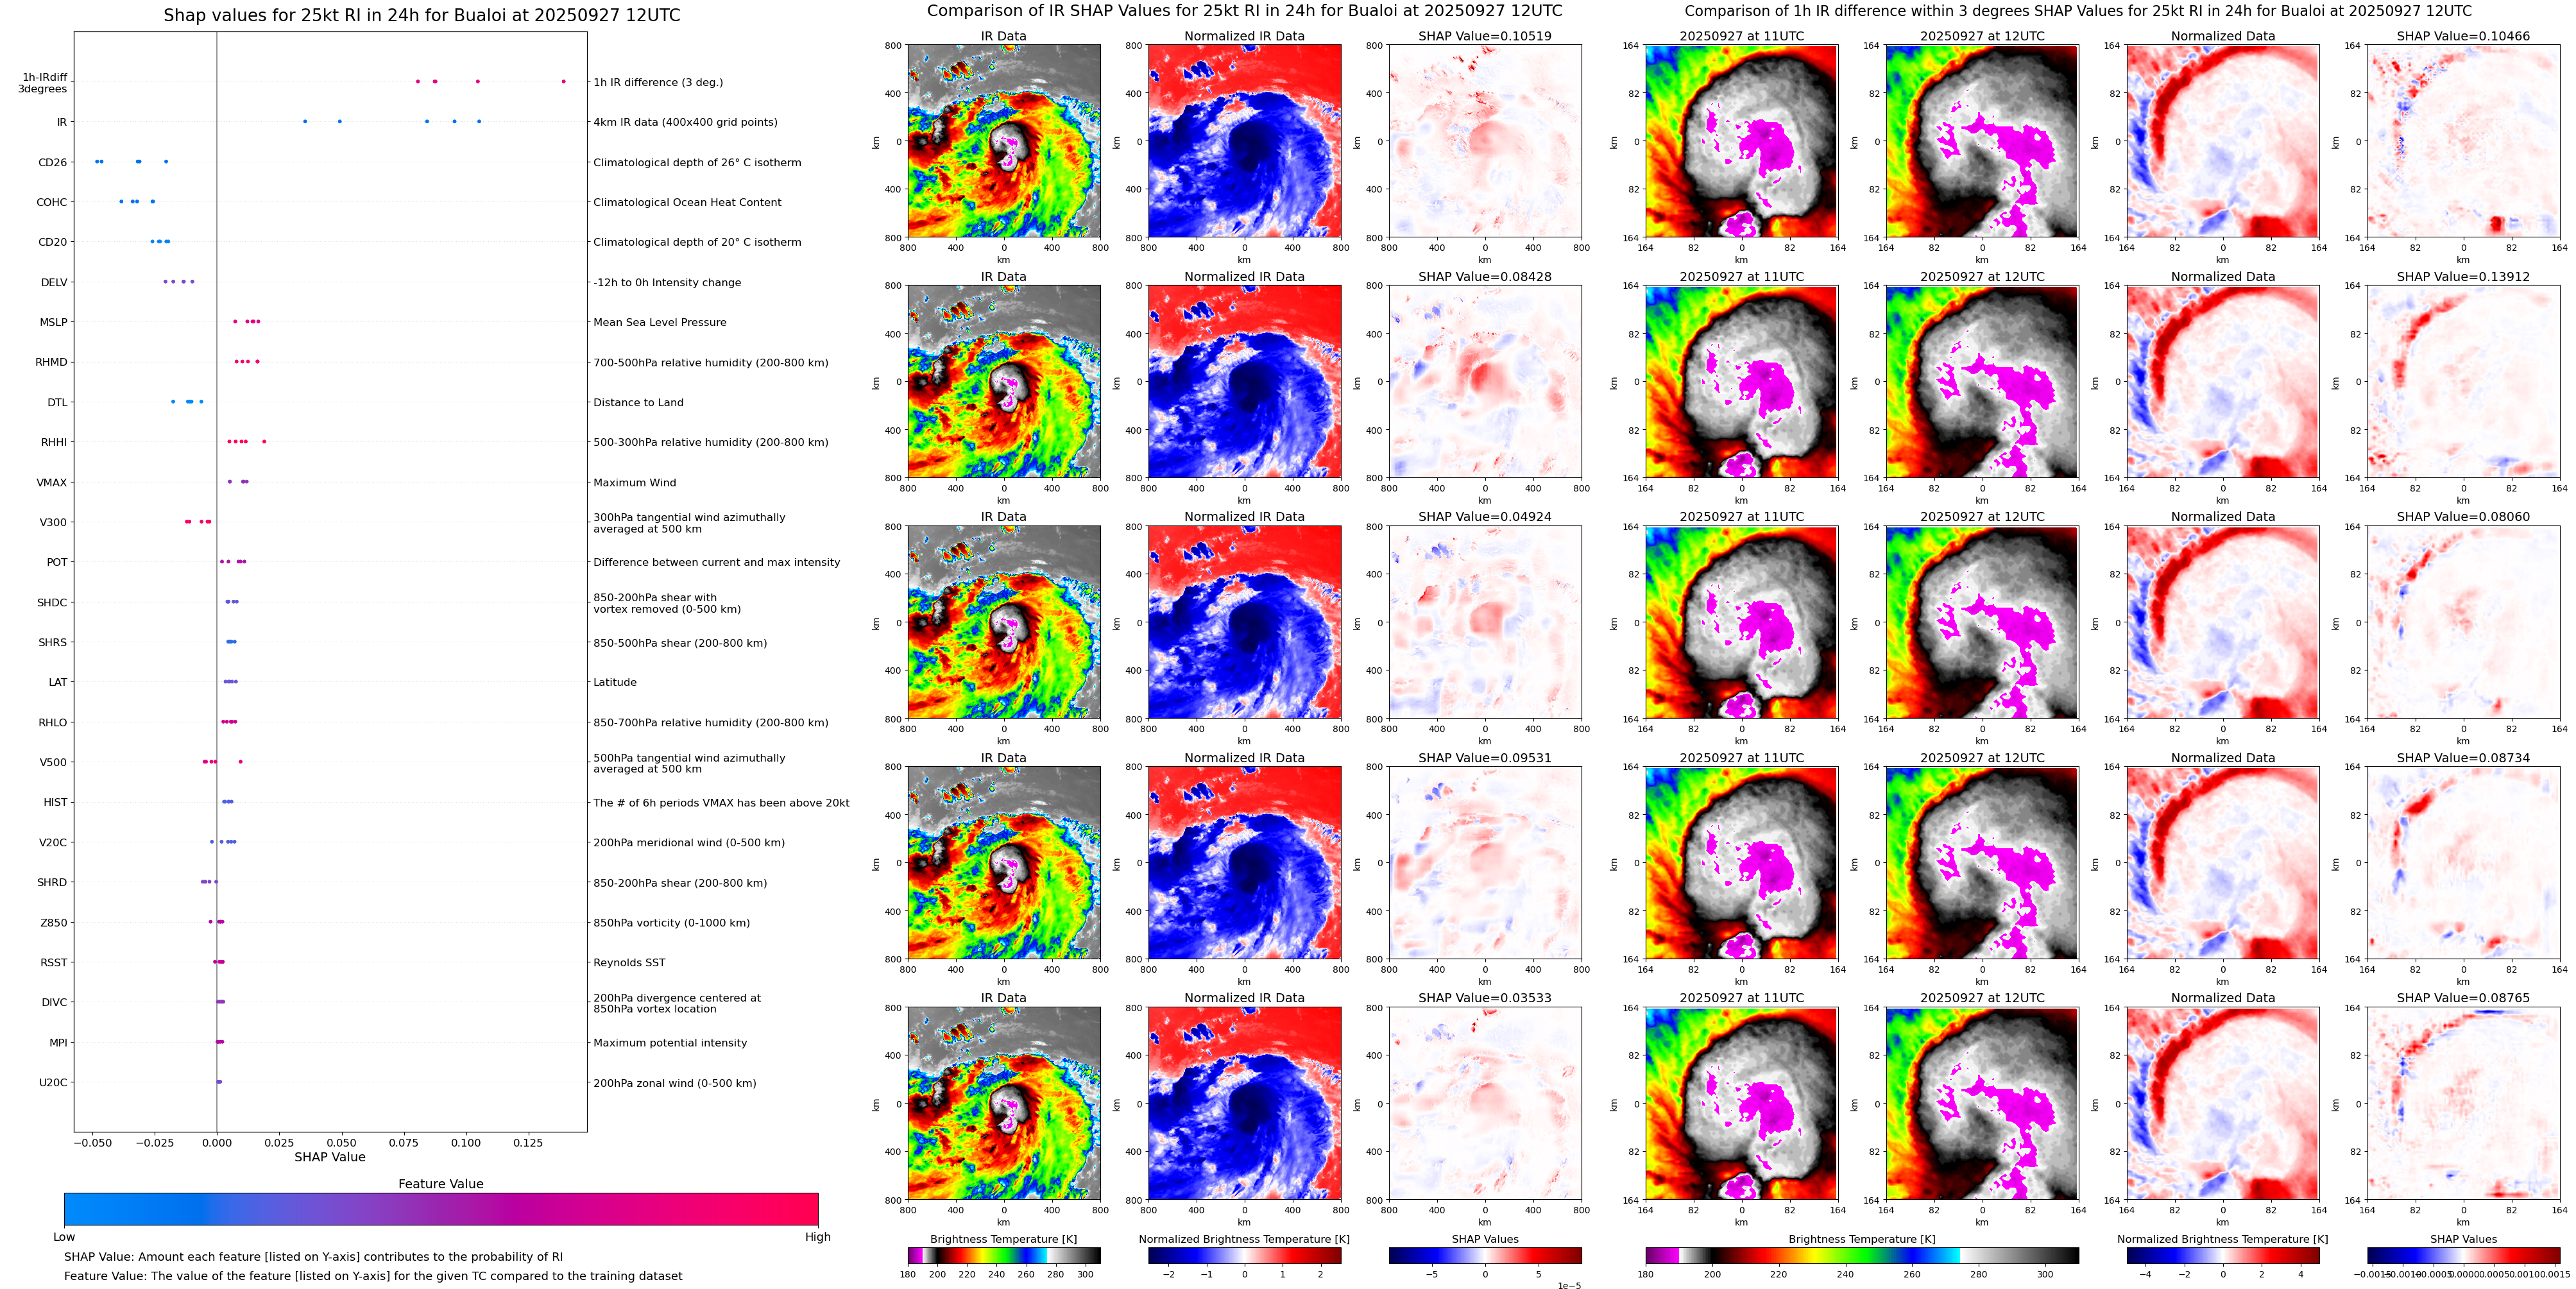Click the Feature Value gradient colorbar

[x=440, y=1209]
